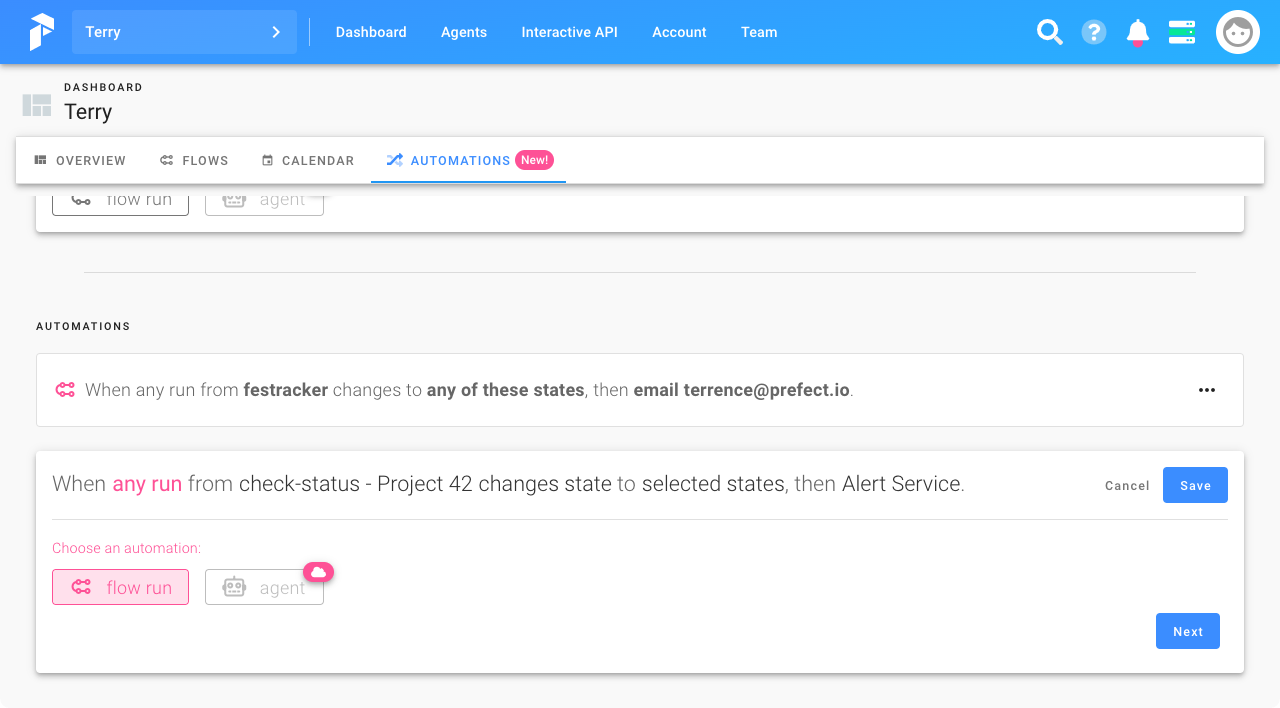Open the Calendar tab
The height and width of the screenshot is (708, 1280).
click(308, 160)
